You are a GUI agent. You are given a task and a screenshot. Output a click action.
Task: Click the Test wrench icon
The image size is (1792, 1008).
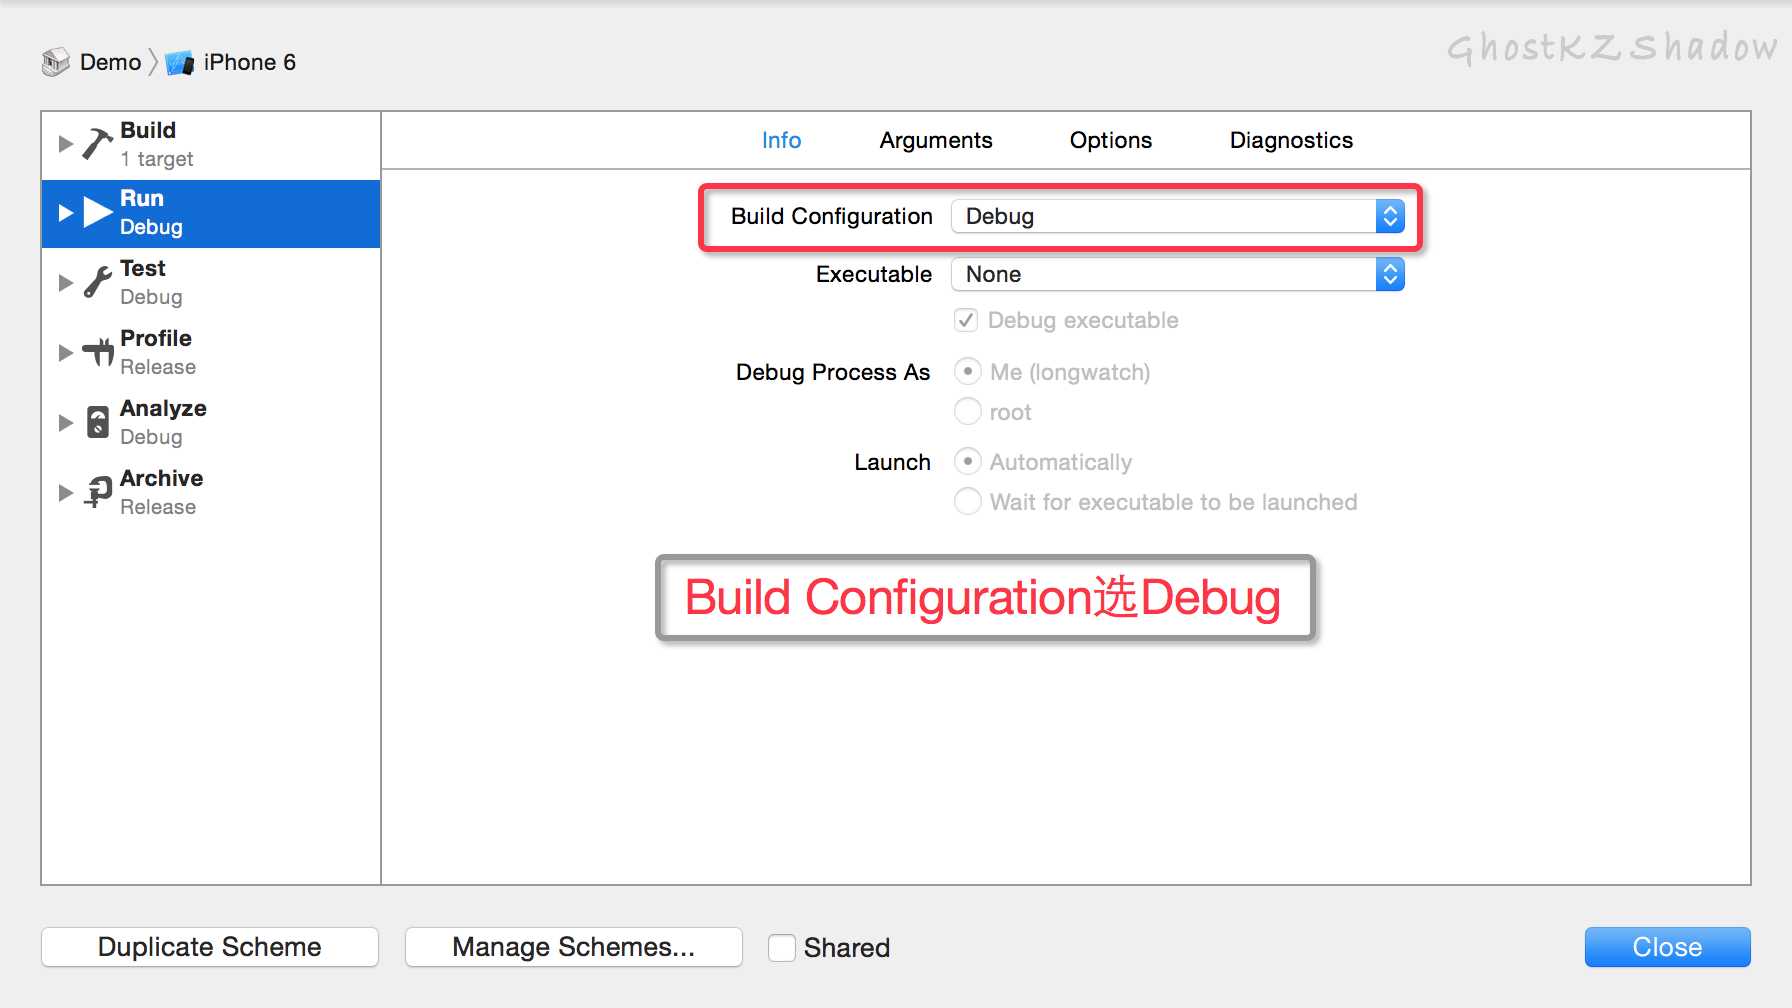pyautogui.click(x=97, y=282)
